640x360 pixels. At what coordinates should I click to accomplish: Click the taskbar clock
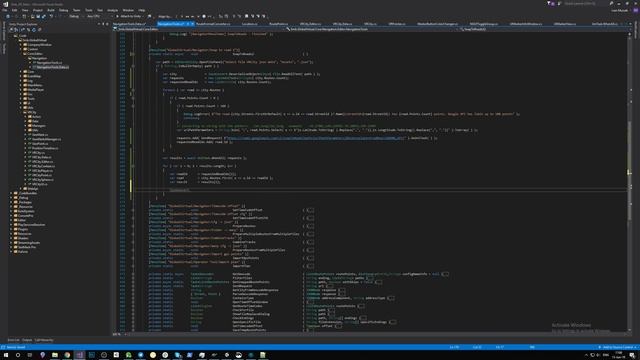point(619,355)
